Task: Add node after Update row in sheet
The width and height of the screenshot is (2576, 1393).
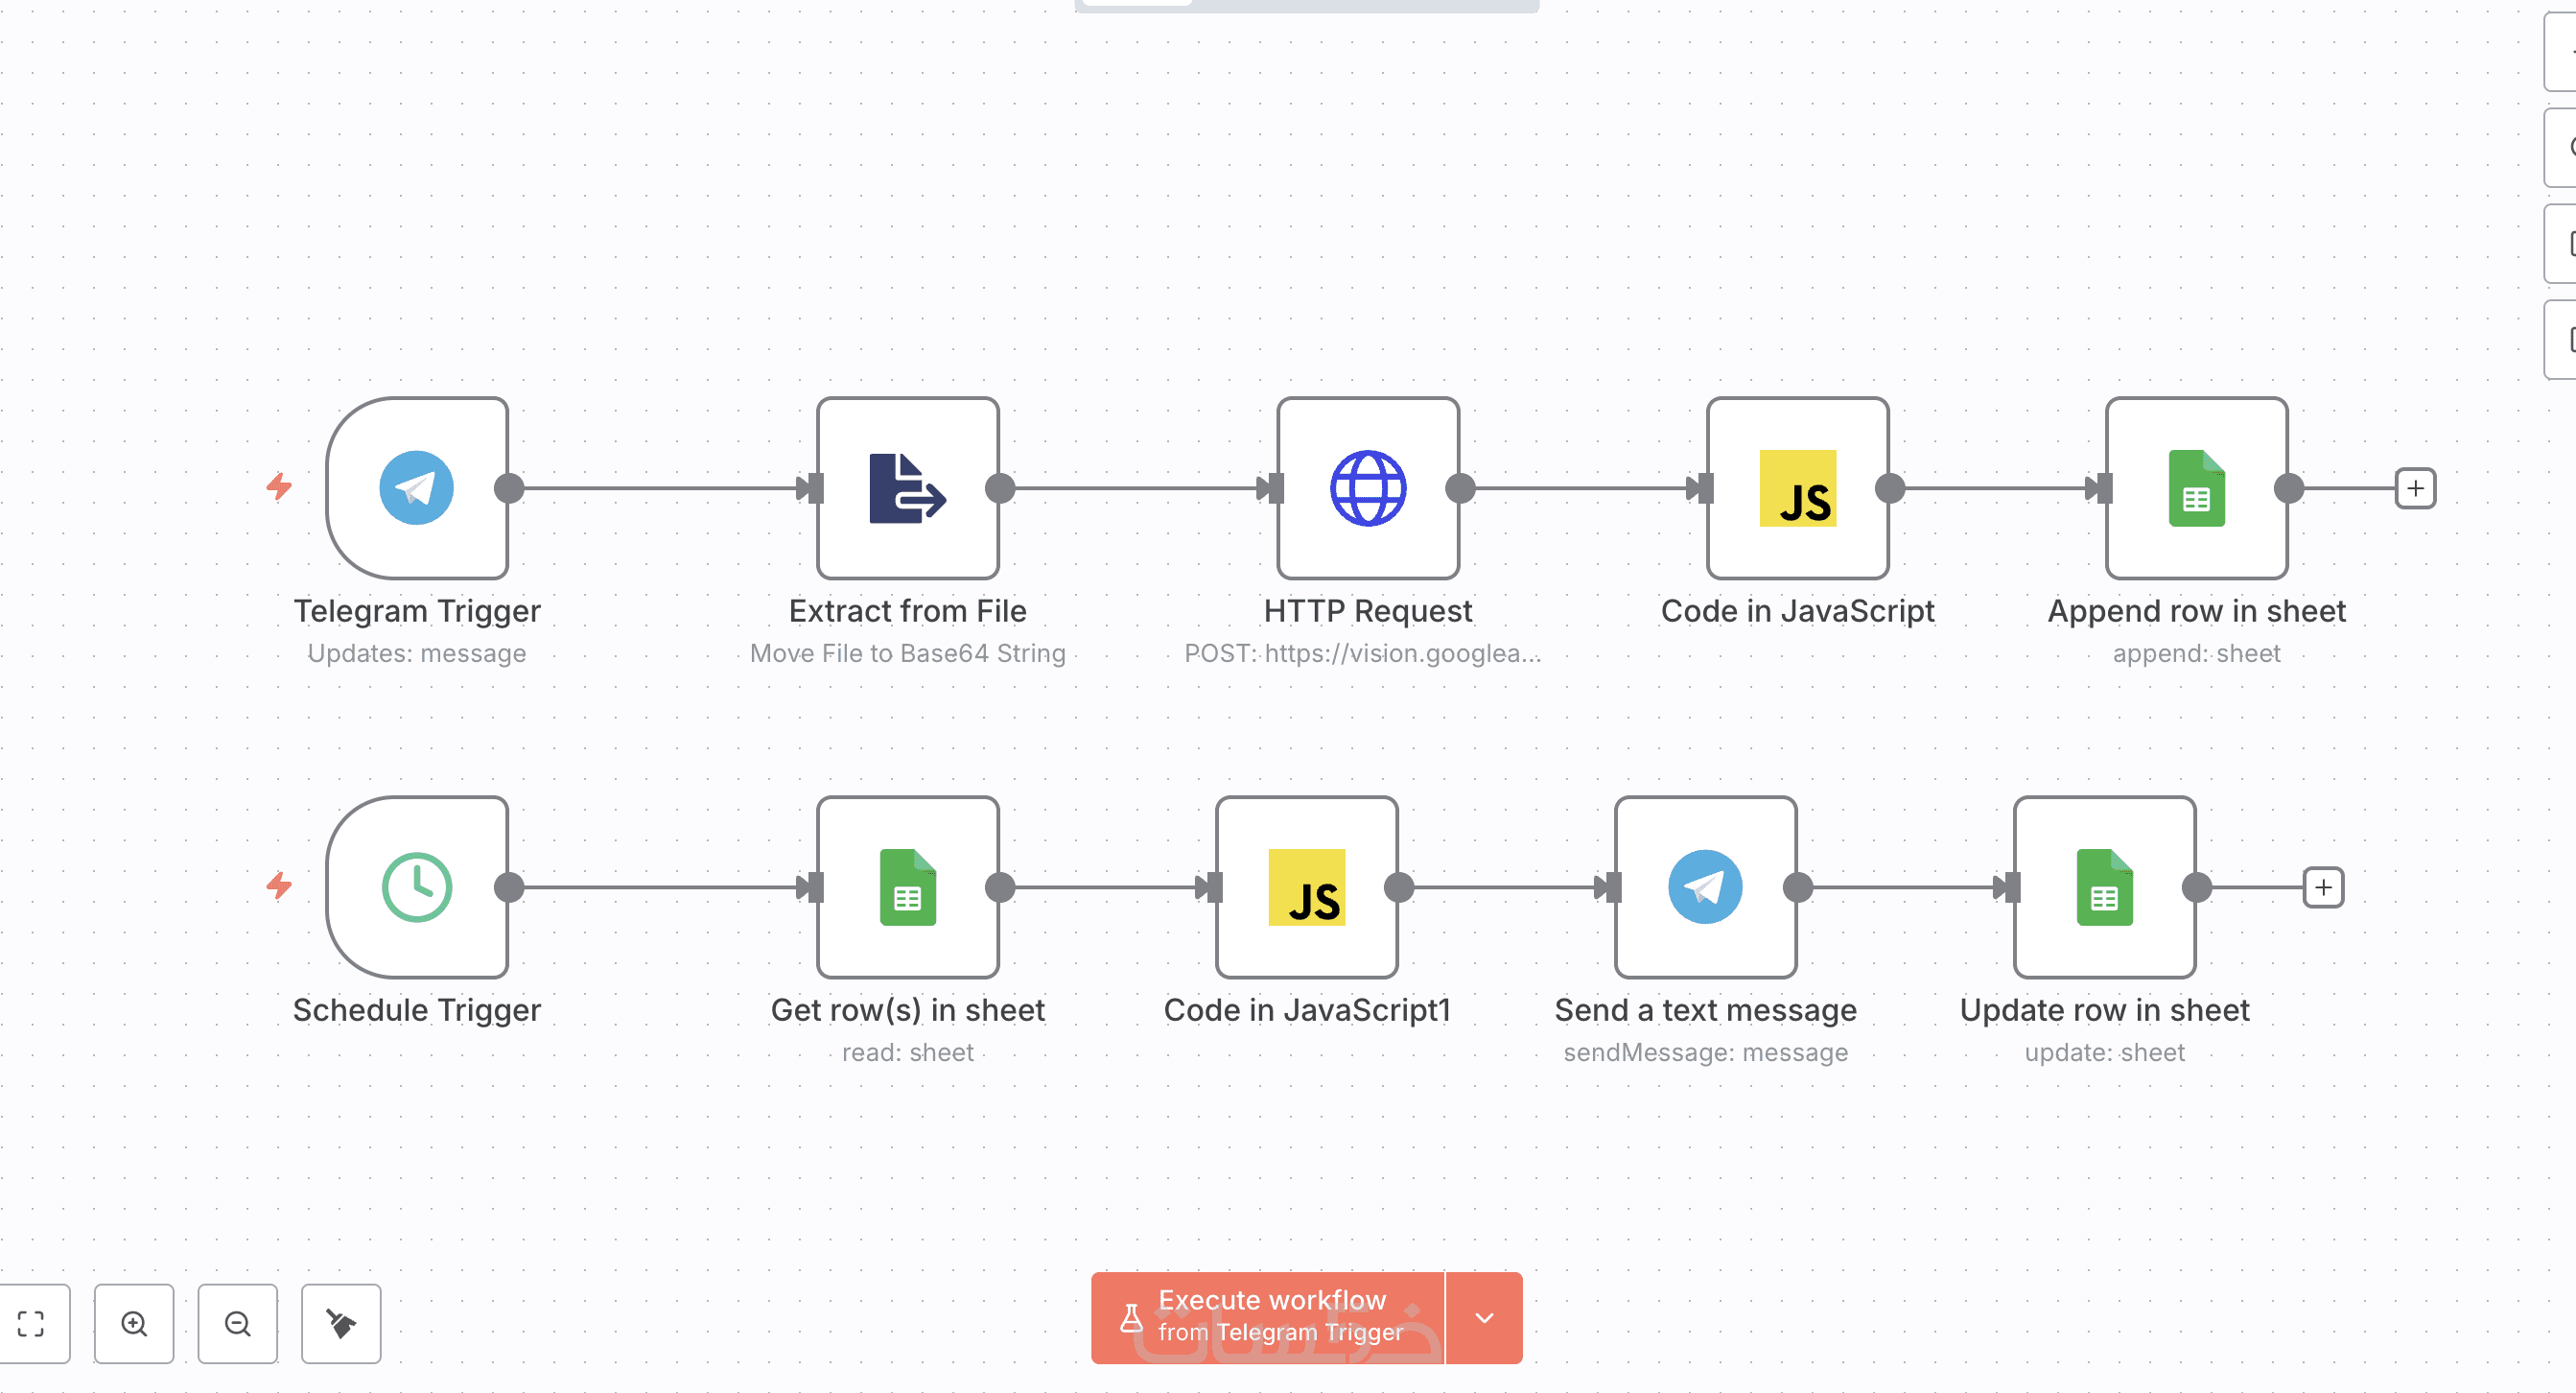Action: 2323,887
